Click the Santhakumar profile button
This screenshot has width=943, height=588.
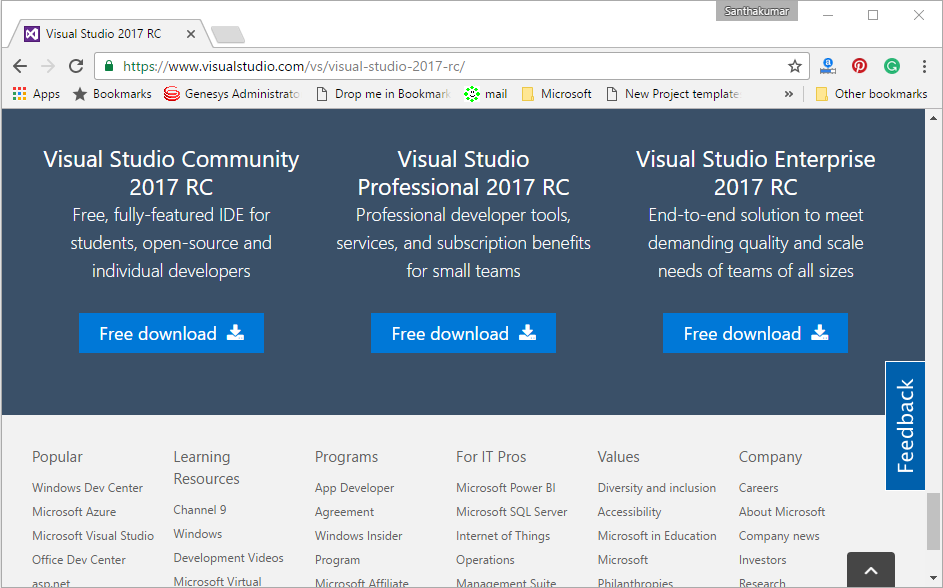pyautogui.click(x=757, y=11)
